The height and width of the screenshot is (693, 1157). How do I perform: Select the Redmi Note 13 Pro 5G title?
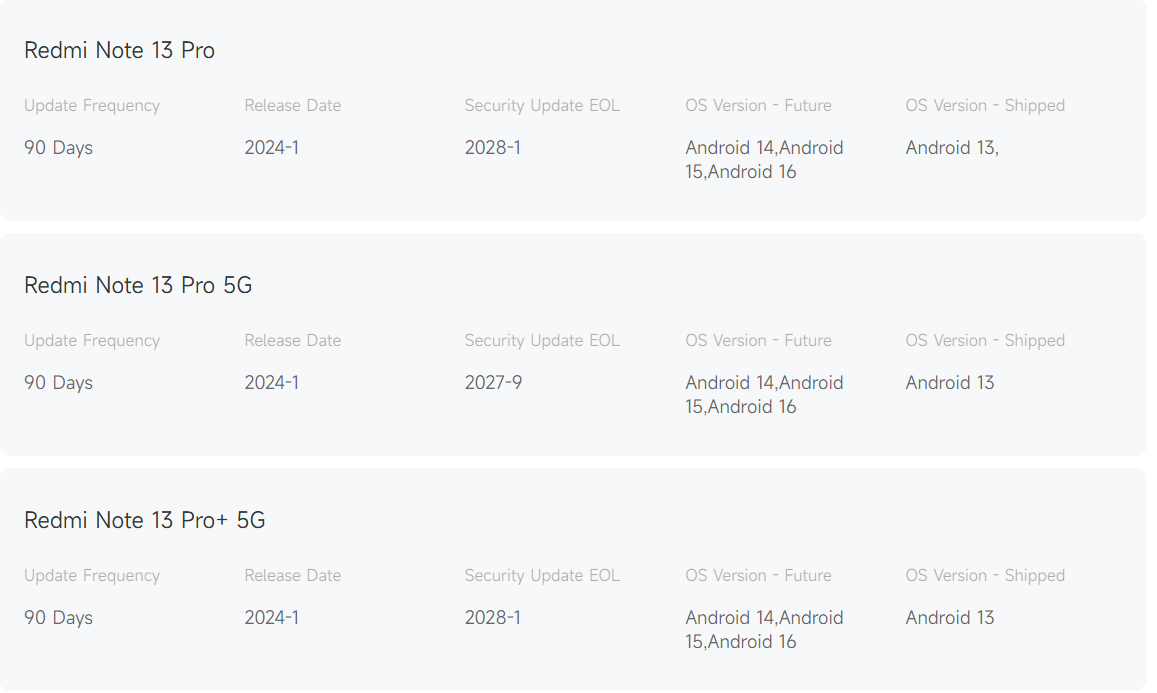(x=138, y=285)
